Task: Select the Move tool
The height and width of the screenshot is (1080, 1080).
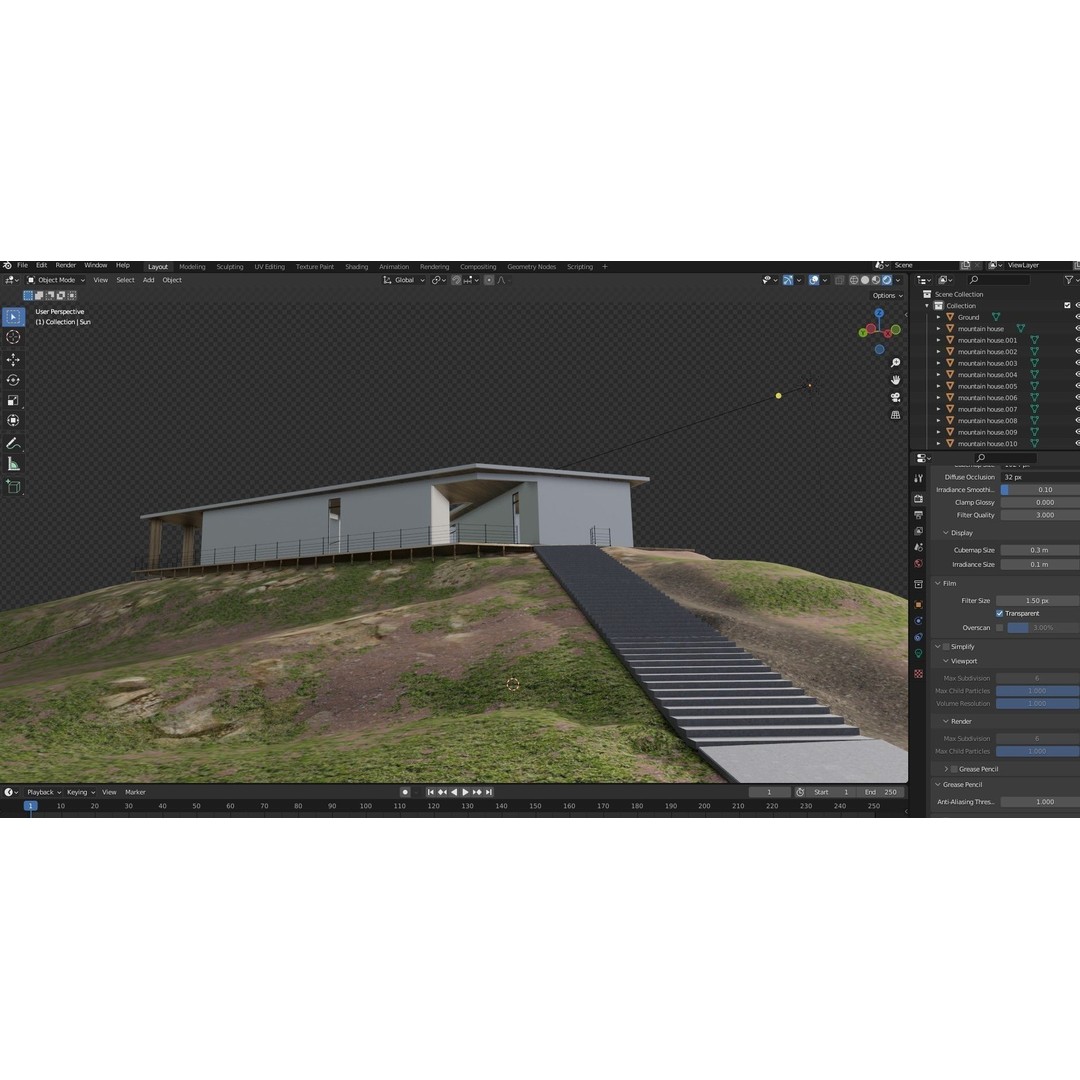Action: point(13,360)
